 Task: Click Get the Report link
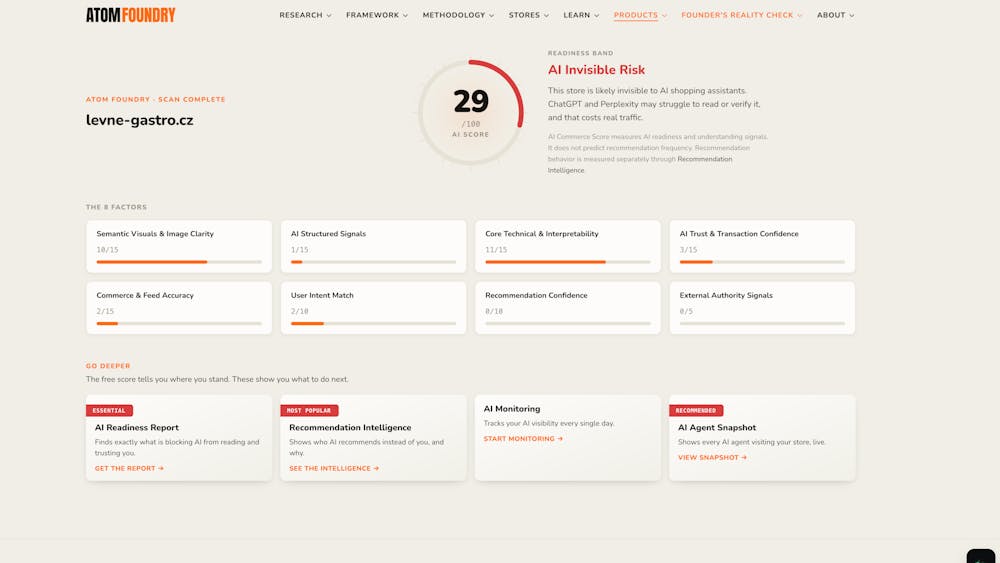coord(129,469)
